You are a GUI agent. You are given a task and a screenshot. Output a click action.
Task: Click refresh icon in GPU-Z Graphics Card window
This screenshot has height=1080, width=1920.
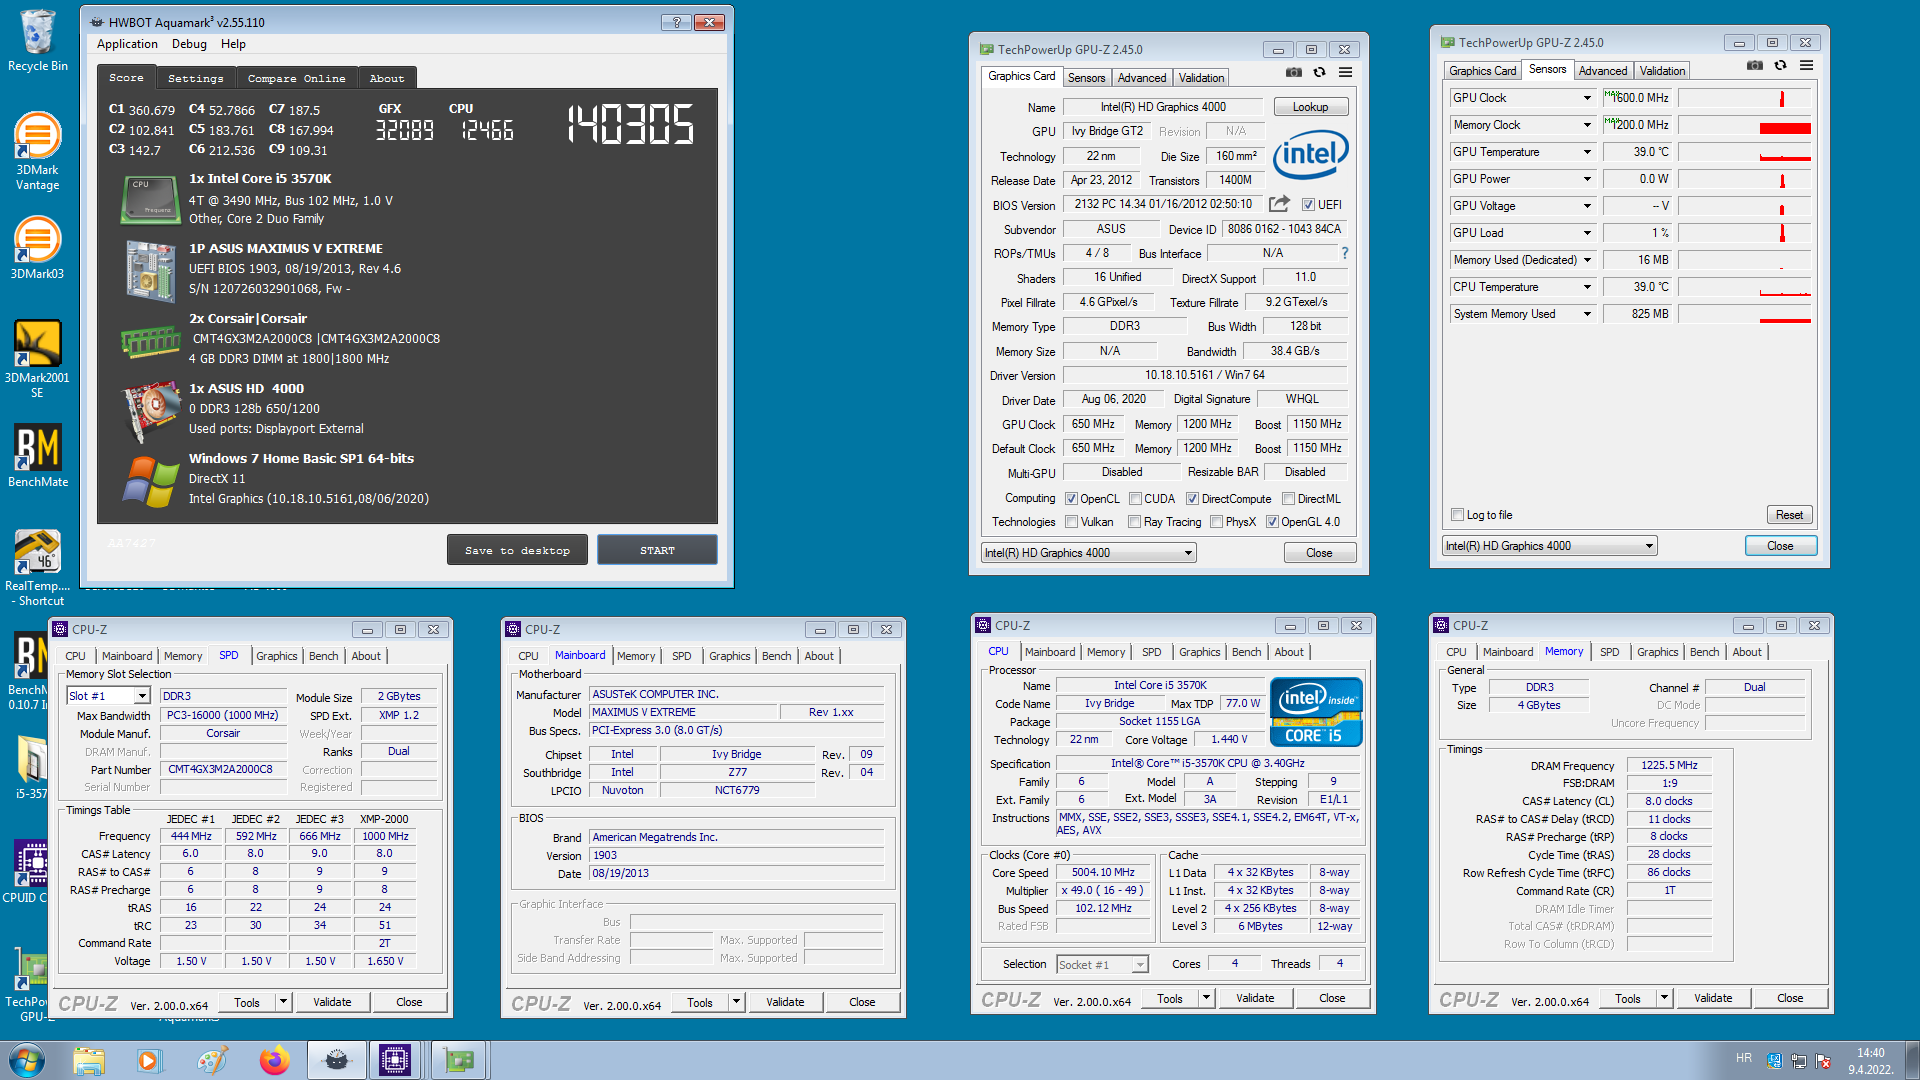pyautogui.click(x=1320, y=72)
